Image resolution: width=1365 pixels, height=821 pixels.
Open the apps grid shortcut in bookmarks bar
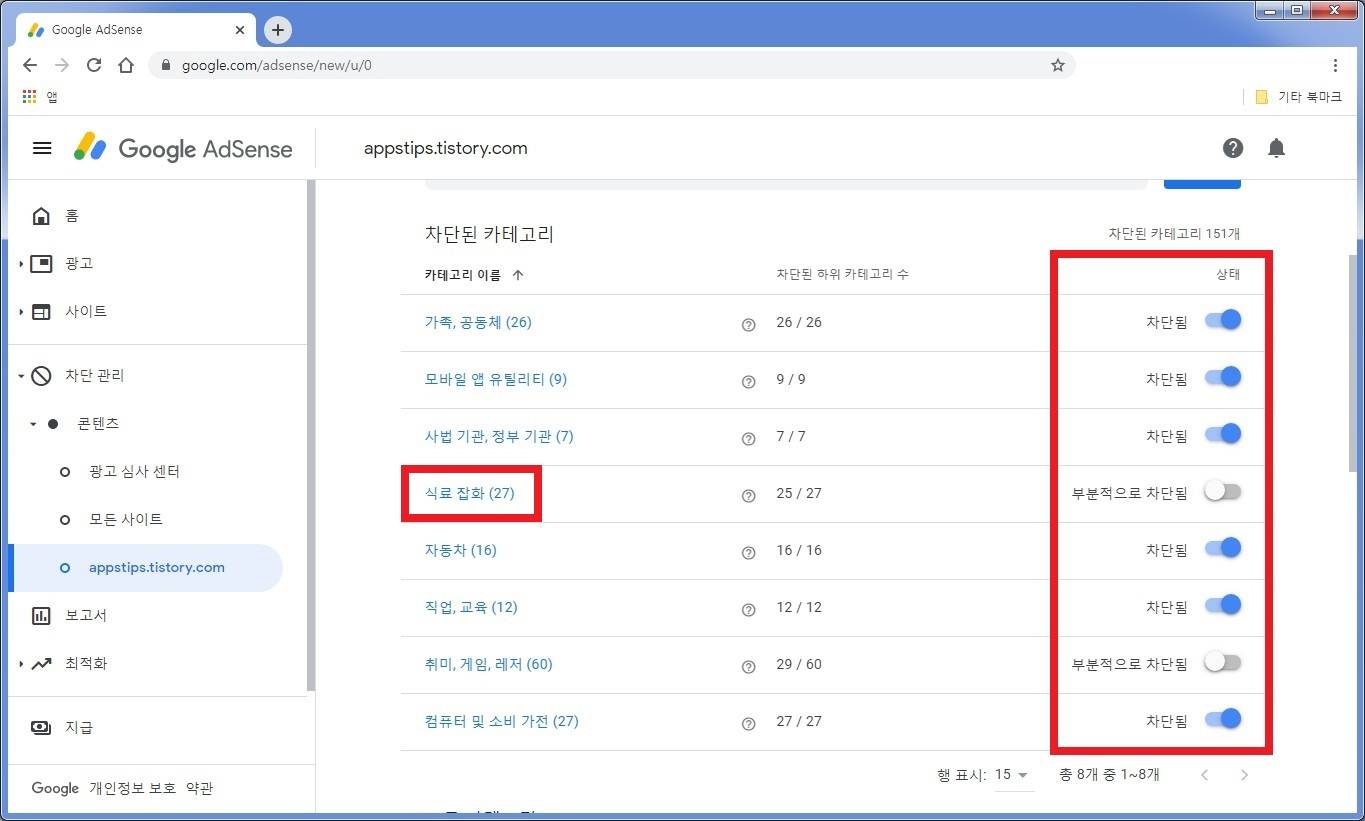click(29, 97)
